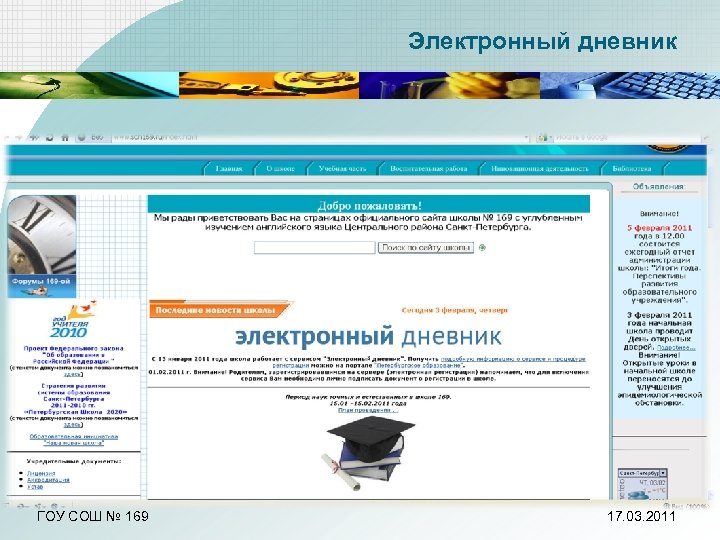Click the site search text field
720x540 pixels.
click(x=315, y=248)
